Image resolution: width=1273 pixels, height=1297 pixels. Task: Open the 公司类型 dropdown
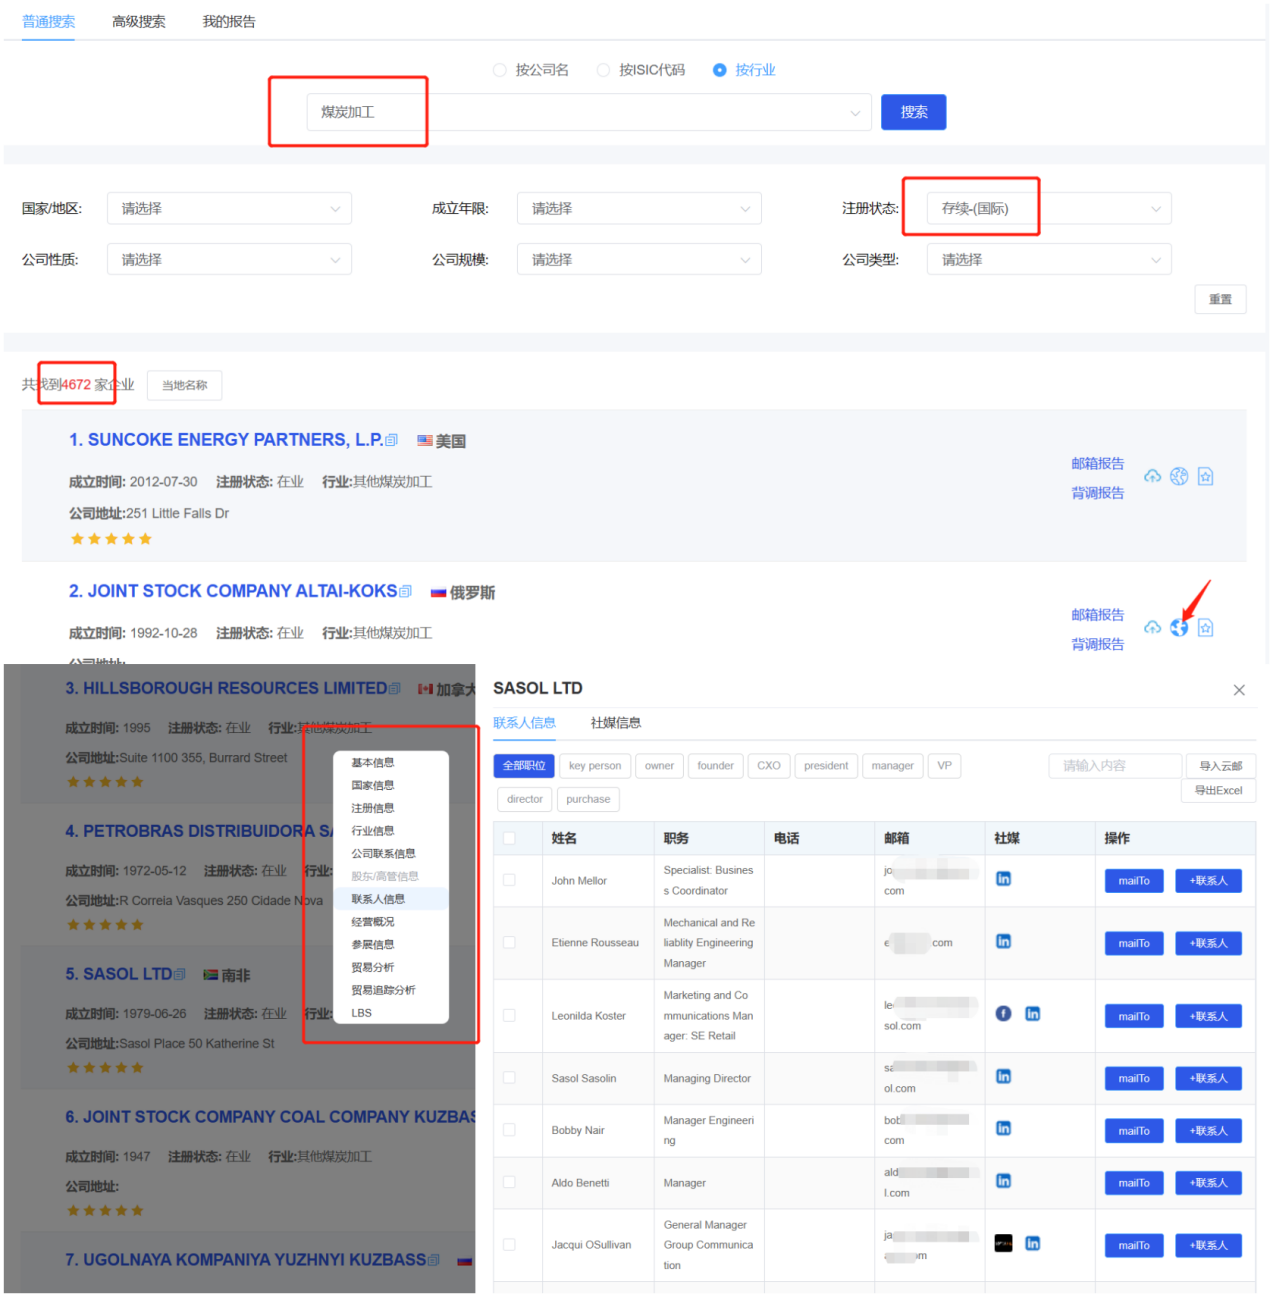click(1049, 259)
